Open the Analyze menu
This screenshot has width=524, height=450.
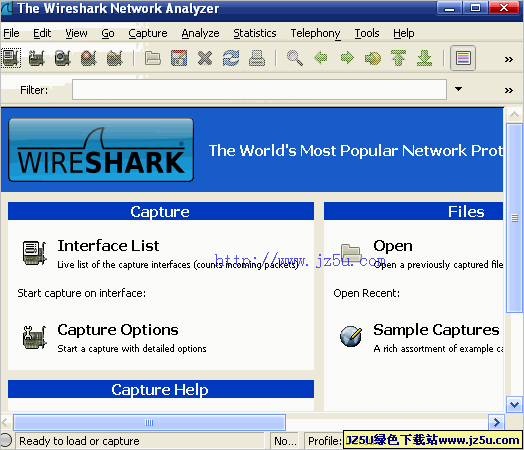click(x=201, y=33)
